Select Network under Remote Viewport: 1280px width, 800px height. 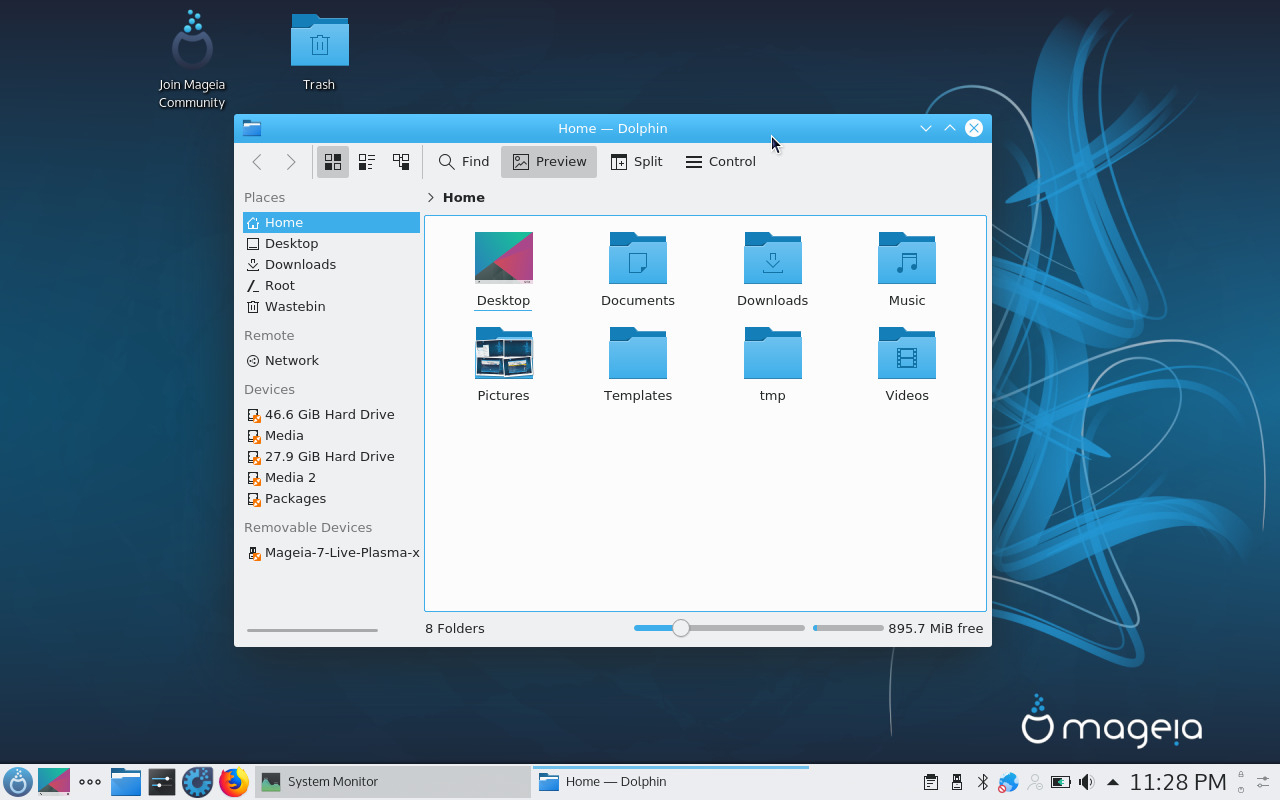331,361
